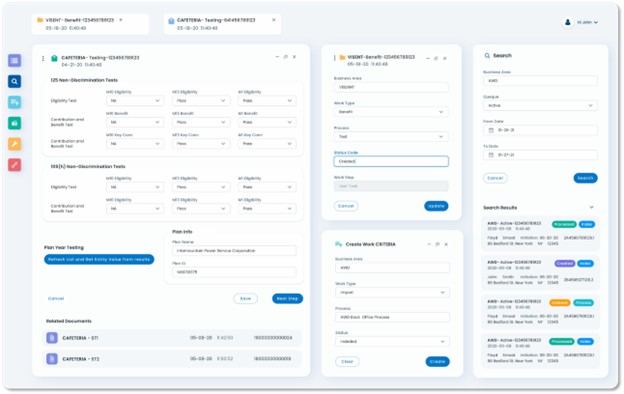This screenshot has width=624, height=394.
Task: Click the orange badge on third search result
Action: click(560, 303)
